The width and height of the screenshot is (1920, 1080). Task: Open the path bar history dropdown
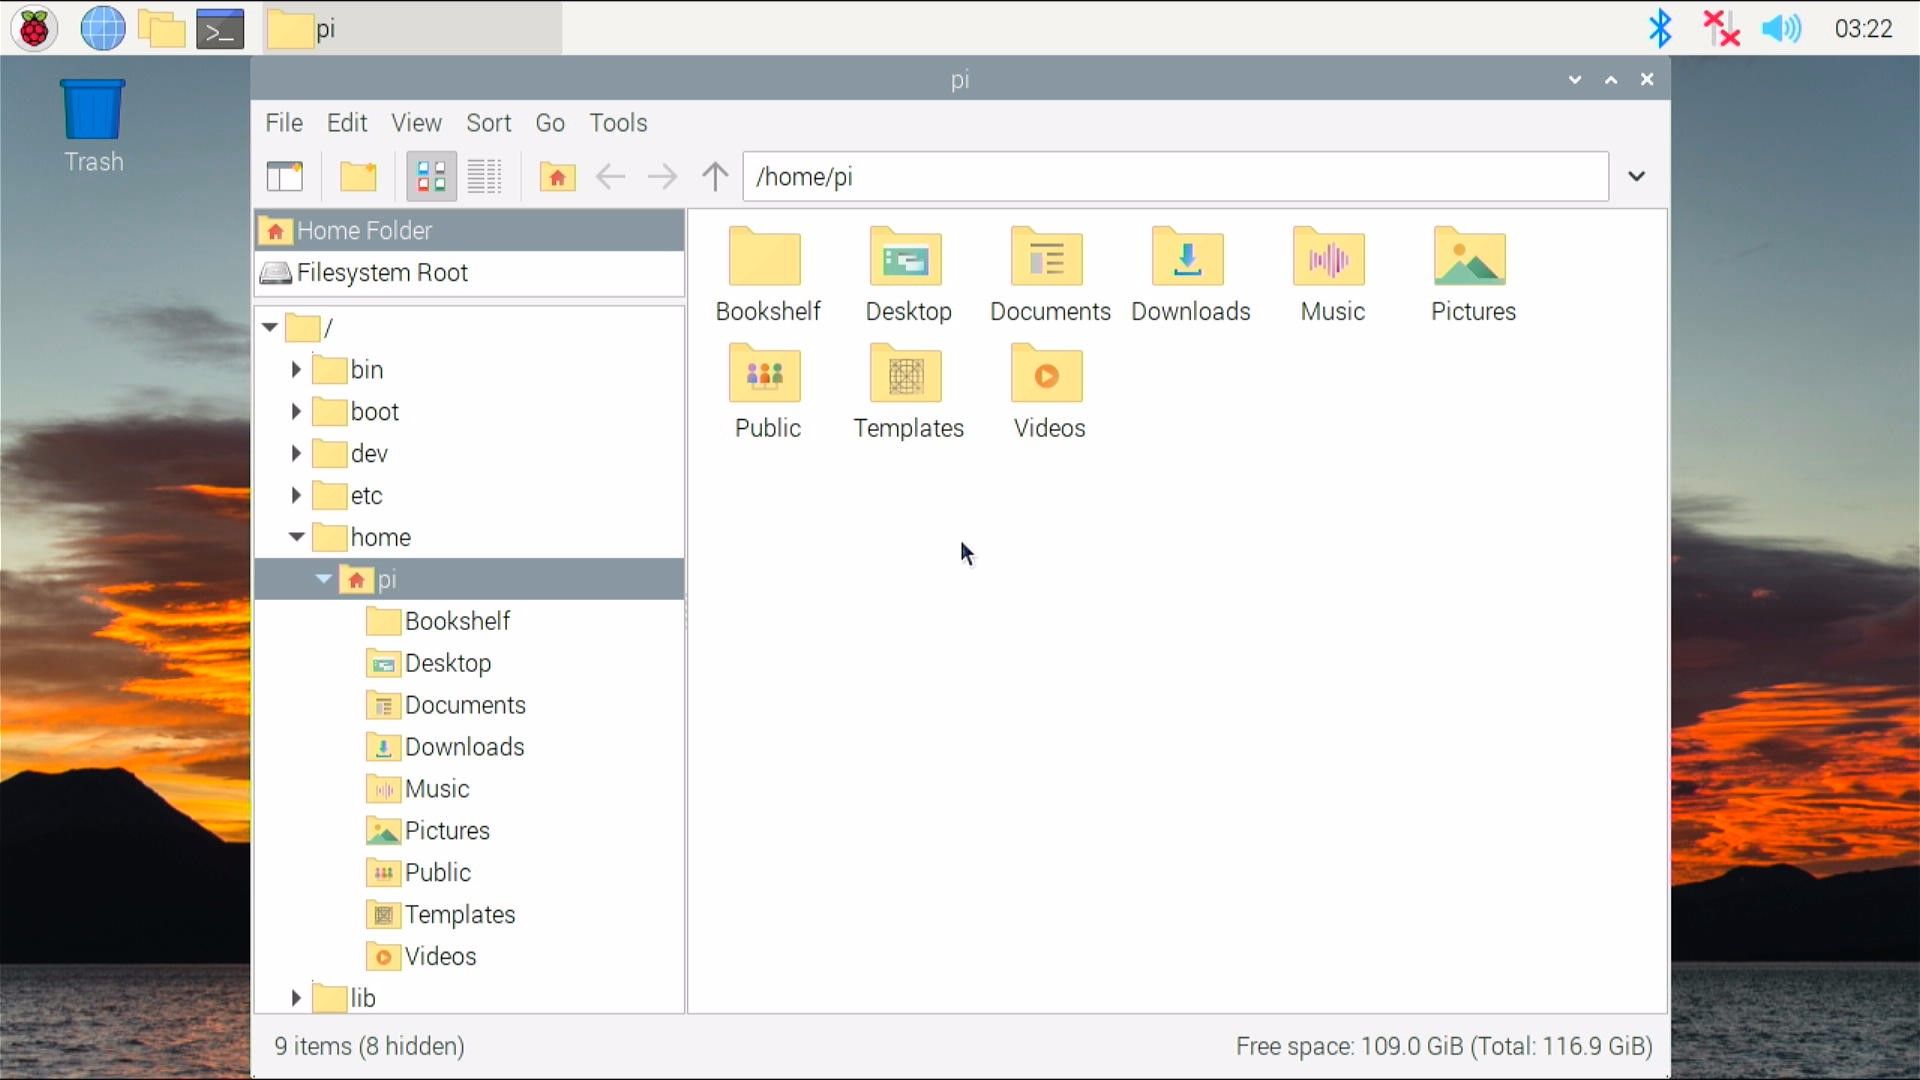pos(1636,176)
